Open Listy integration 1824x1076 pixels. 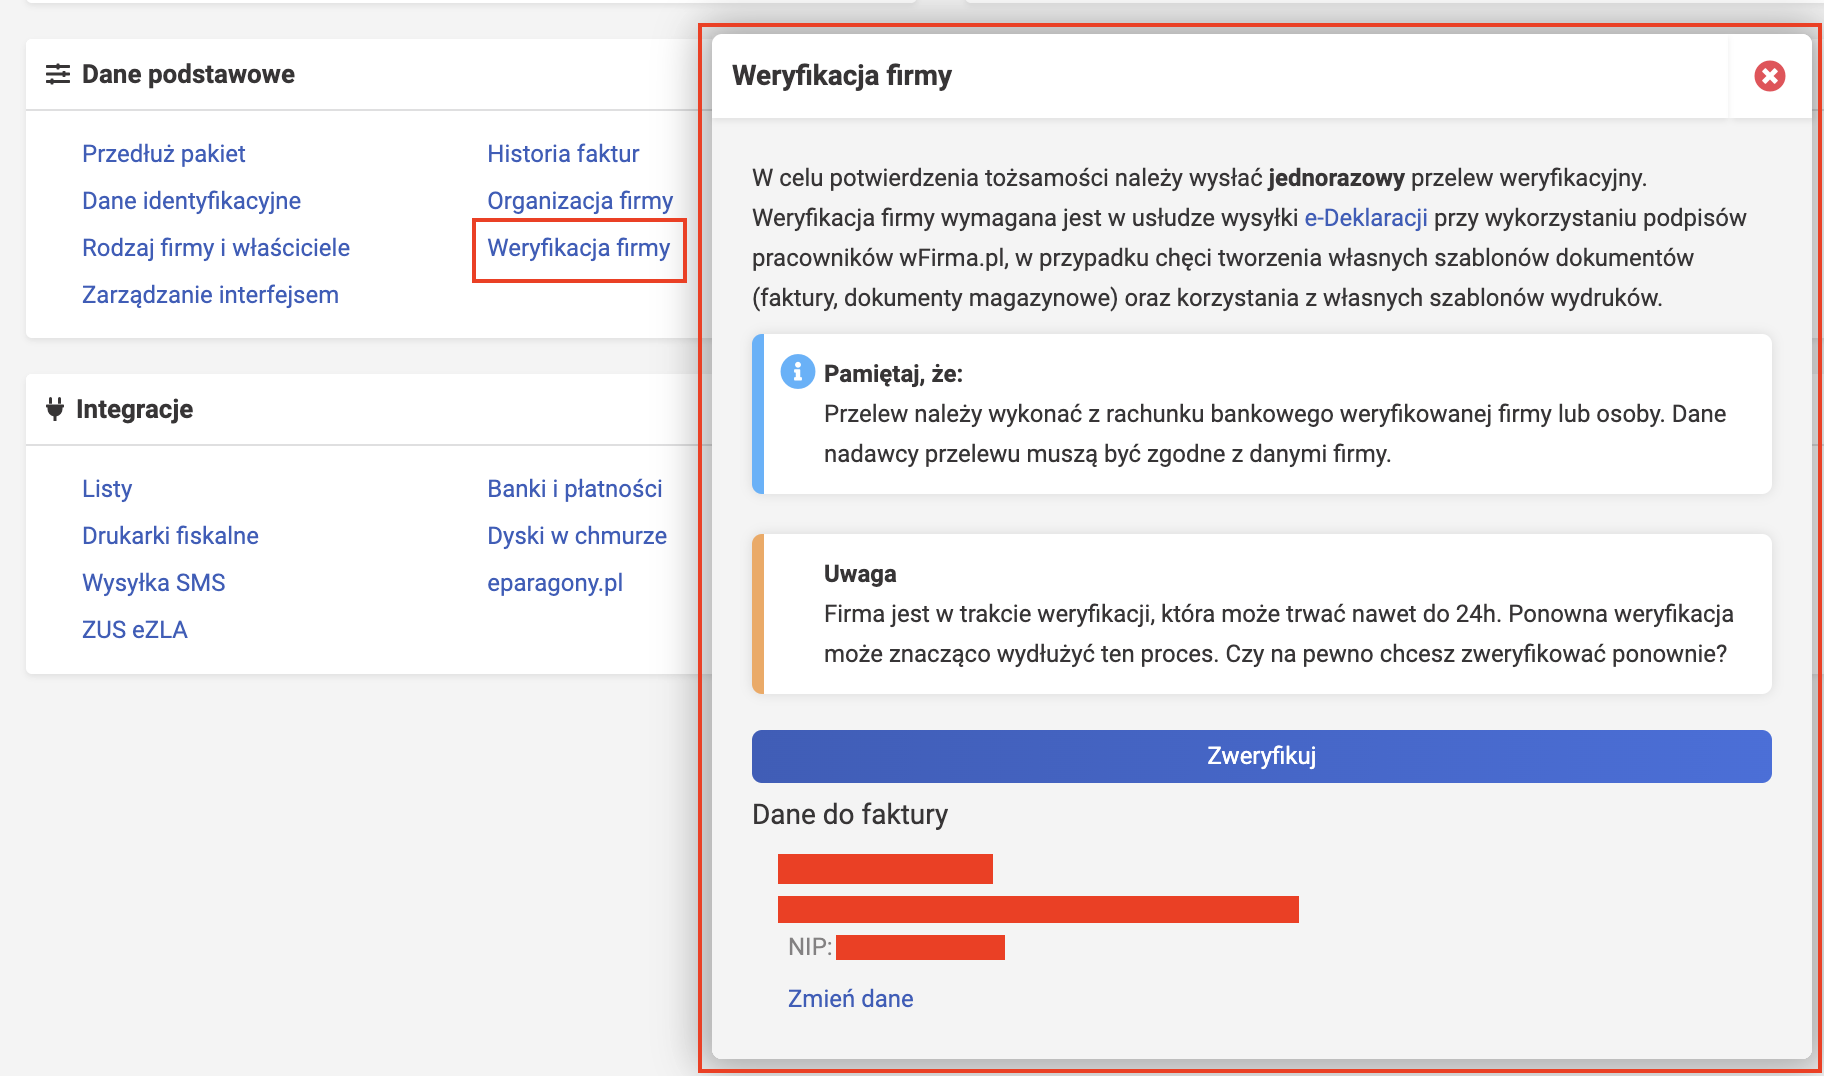[107, 489]
